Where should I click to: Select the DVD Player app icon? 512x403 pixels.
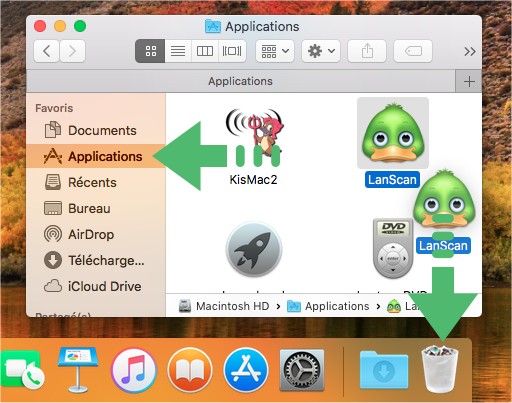393,248
